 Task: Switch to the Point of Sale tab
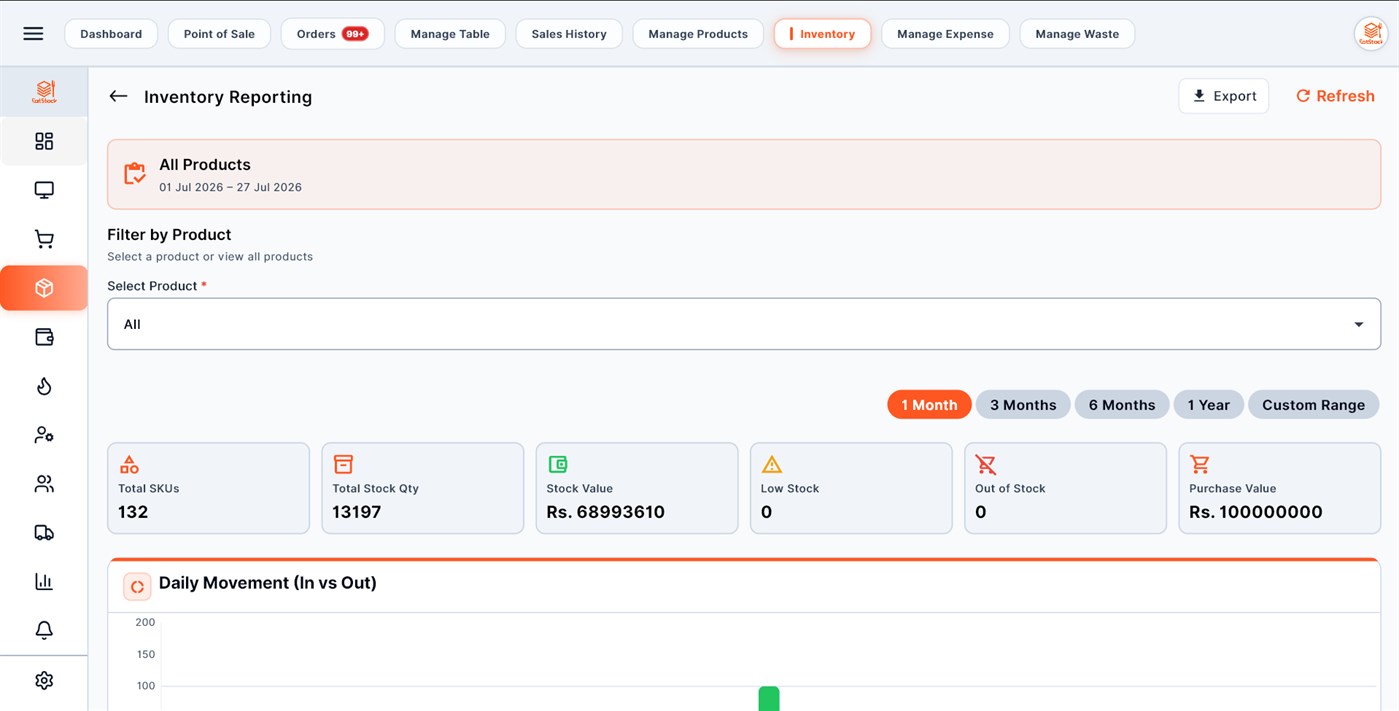219,34
